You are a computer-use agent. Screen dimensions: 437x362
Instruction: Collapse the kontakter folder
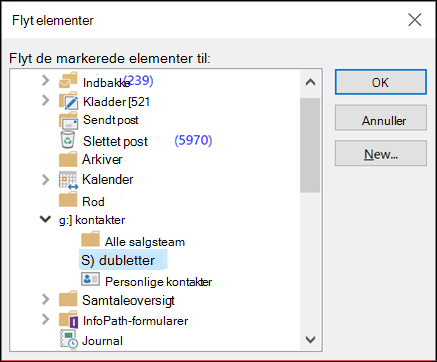point(45,219)
